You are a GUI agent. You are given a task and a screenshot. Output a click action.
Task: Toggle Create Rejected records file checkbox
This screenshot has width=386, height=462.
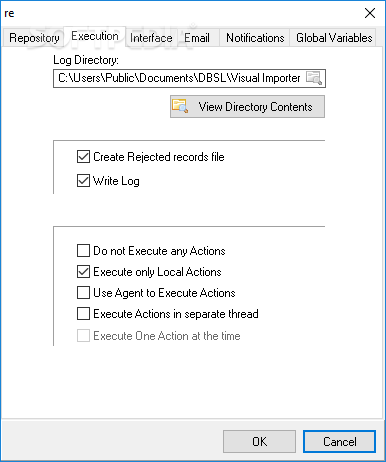[x=83, y=157]
